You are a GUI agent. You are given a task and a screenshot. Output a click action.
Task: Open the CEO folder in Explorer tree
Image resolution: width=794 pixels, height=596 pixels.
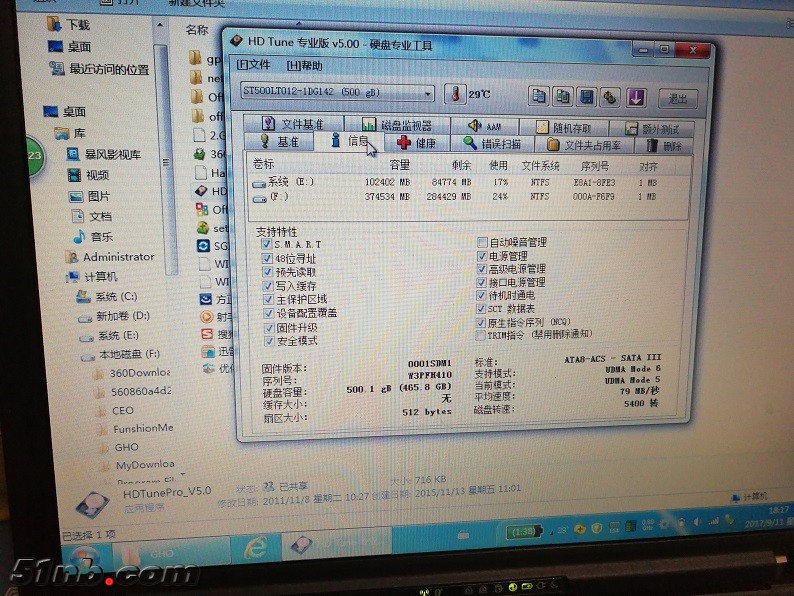point(115,410)
